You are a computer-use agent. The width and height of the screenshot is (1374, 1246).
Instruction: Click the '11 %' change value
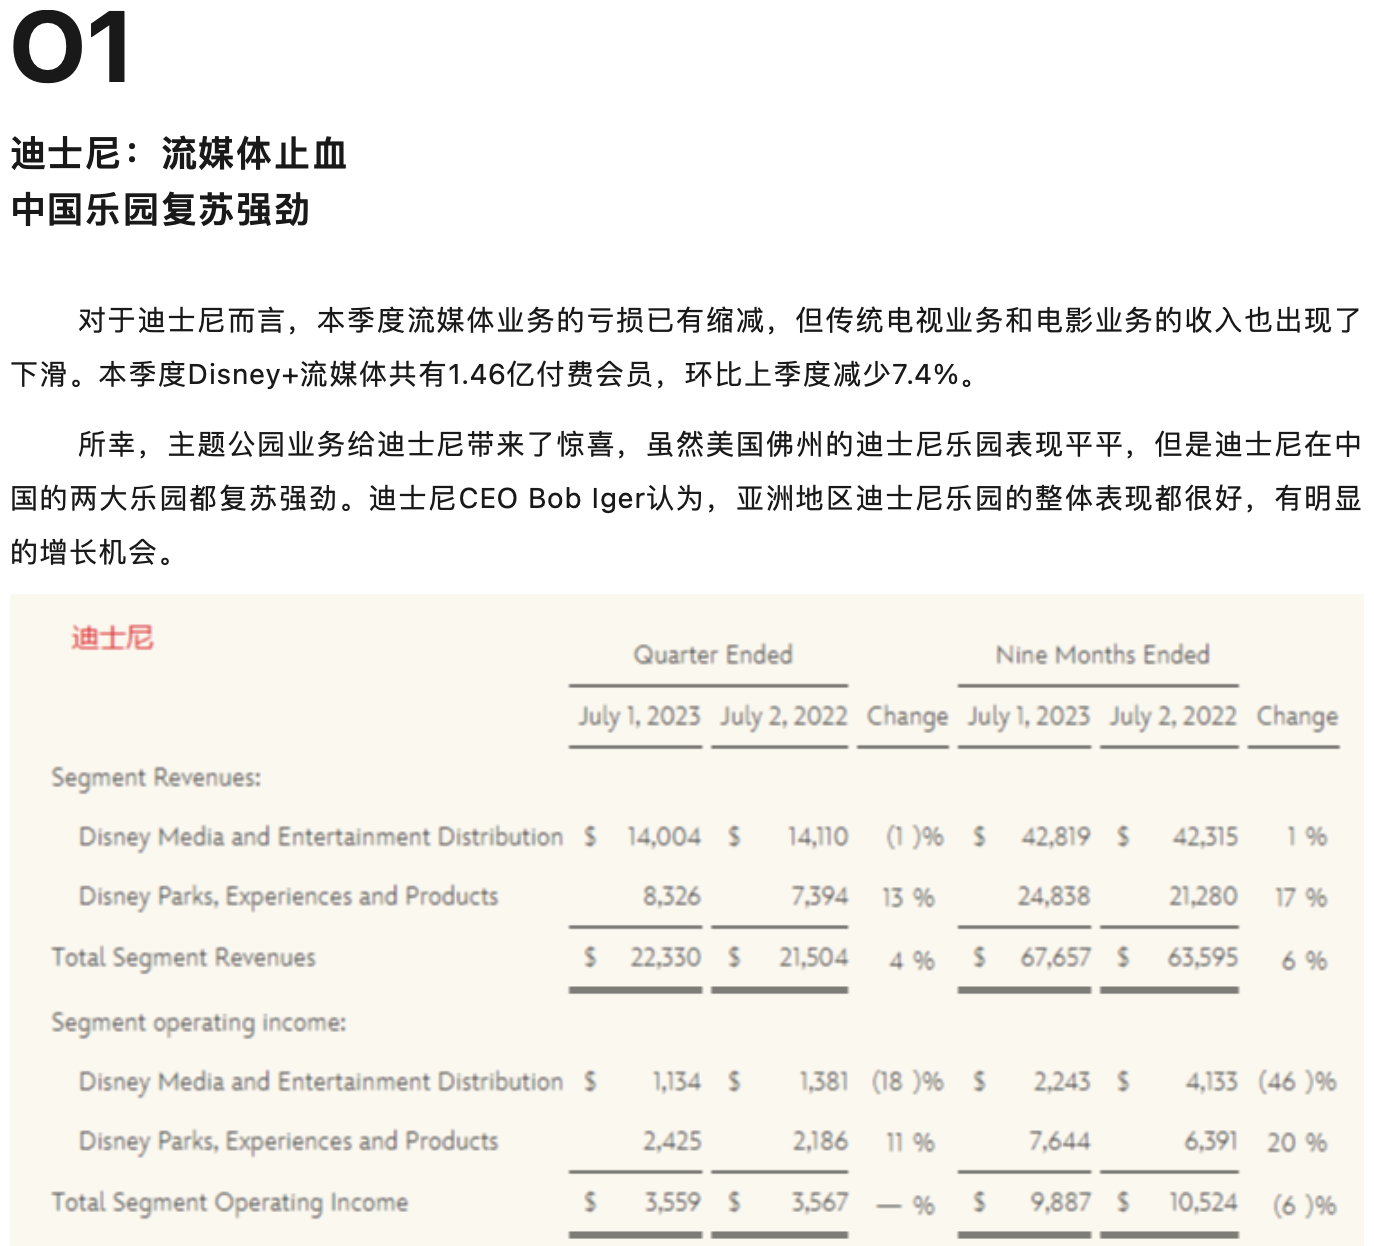pos(910,1142)
